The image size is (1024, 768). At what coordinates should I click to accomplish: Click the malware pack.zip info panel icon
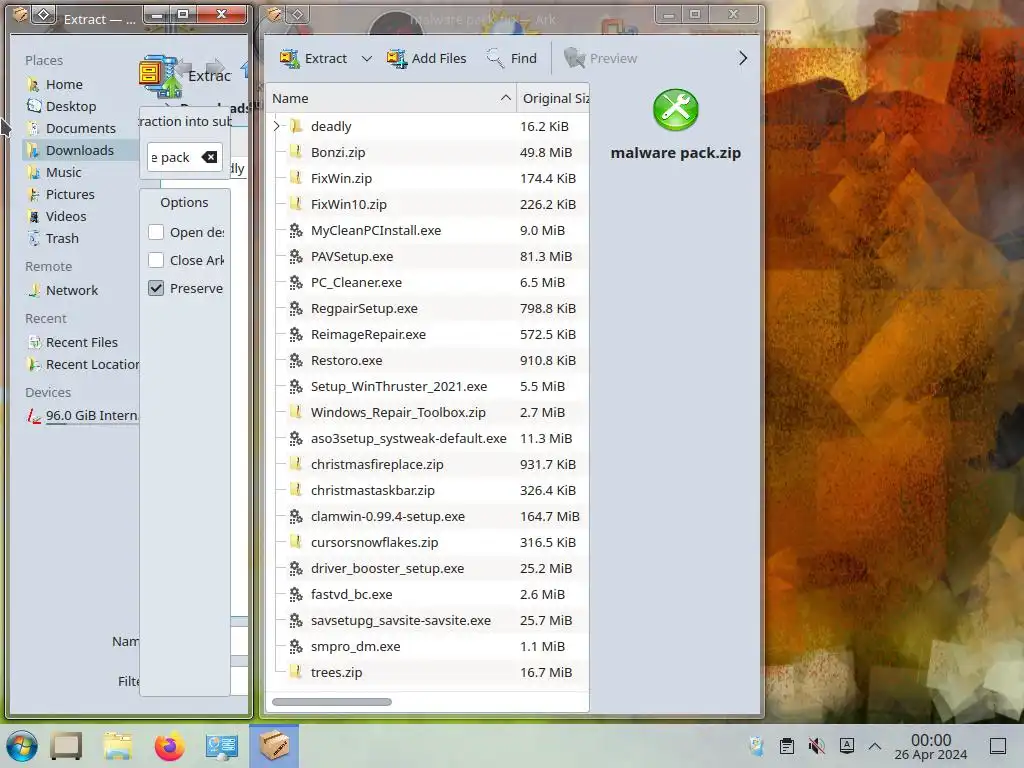675,110
